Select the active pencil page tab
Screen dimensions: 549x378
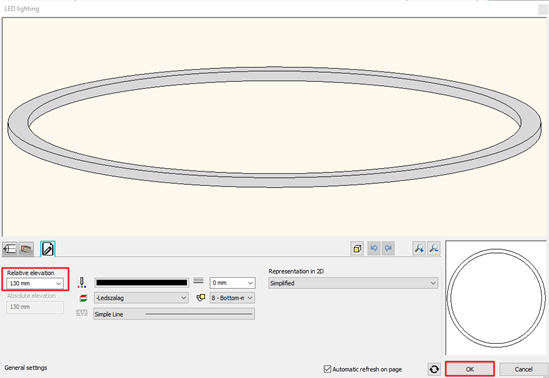48,249
